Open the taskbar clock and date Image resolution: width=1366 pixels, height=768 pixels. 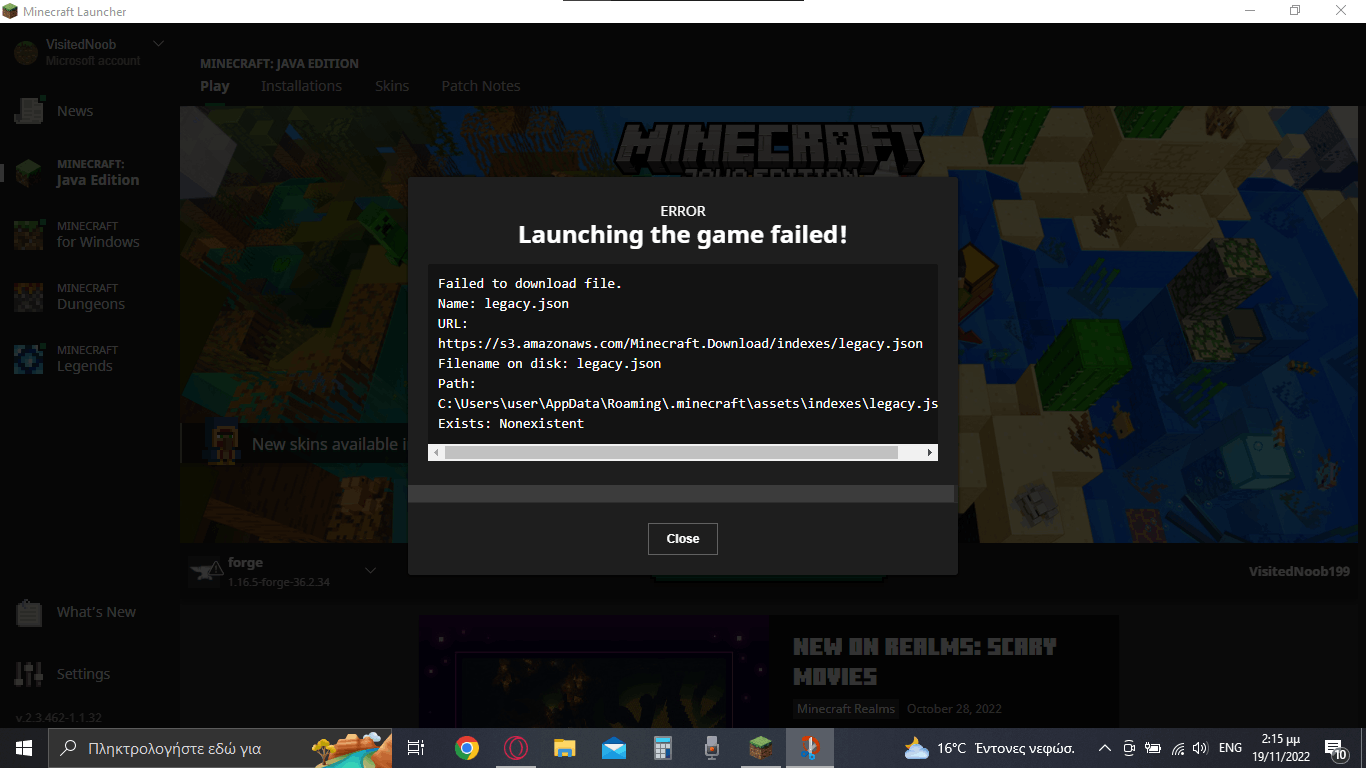pos(1281,748)
